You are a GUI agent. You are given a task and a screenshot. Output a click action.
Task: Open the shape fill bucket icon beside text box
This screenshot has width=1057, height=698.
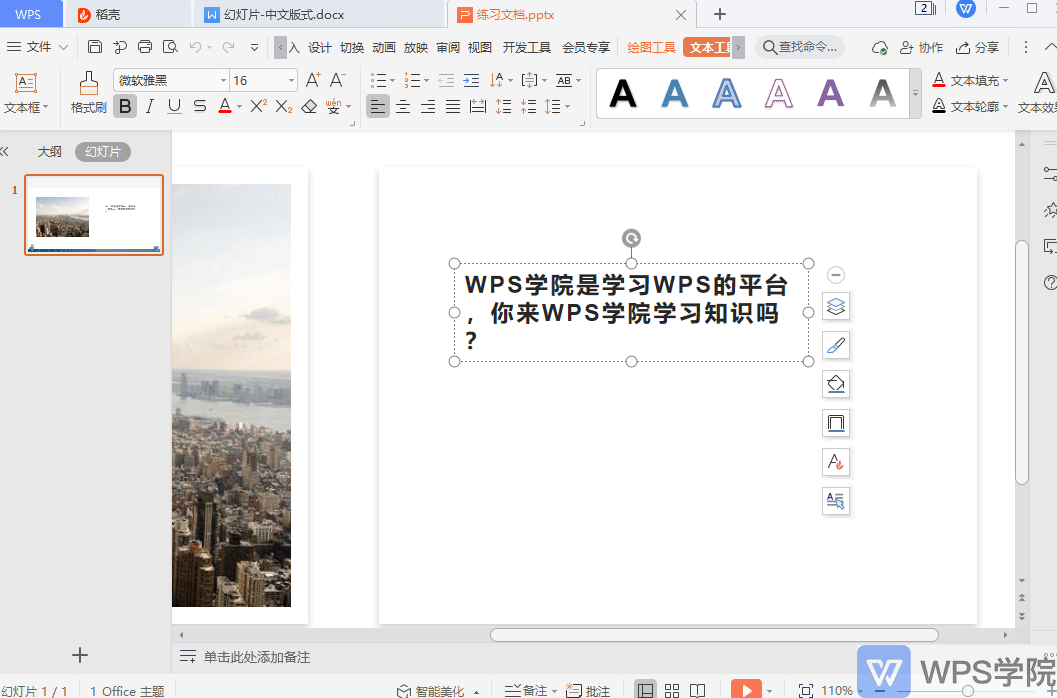tap(836, 384)
